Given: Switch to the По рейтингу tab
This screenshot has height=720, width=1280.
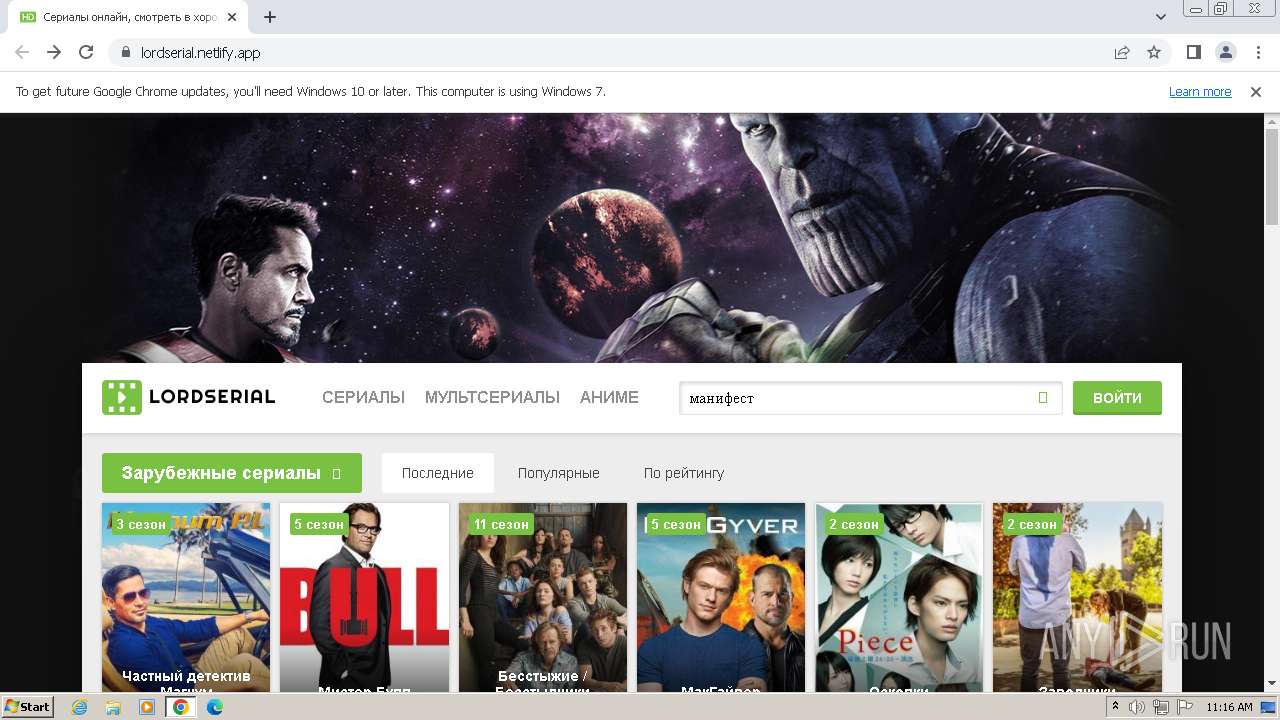Looking at the screenshot, I should pos(684,473).
